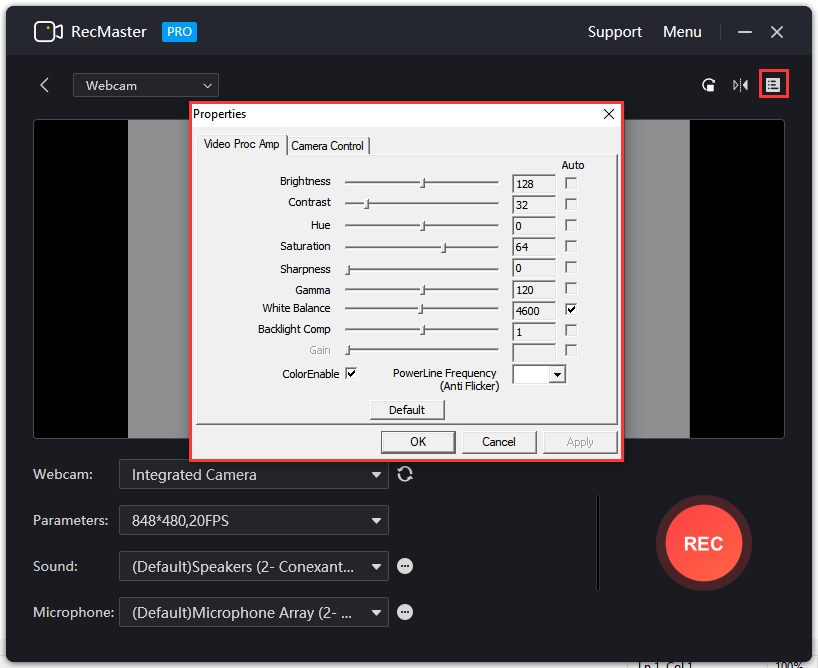Switch to Video Proc Amp tab
818x668 pixels.
(x=242, y=144)
